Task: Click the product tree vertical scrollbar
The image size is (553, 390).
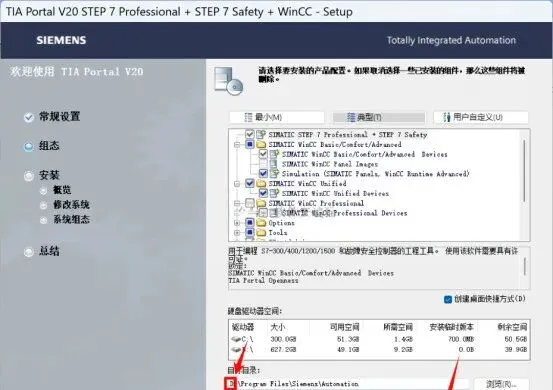Action: 525,171
